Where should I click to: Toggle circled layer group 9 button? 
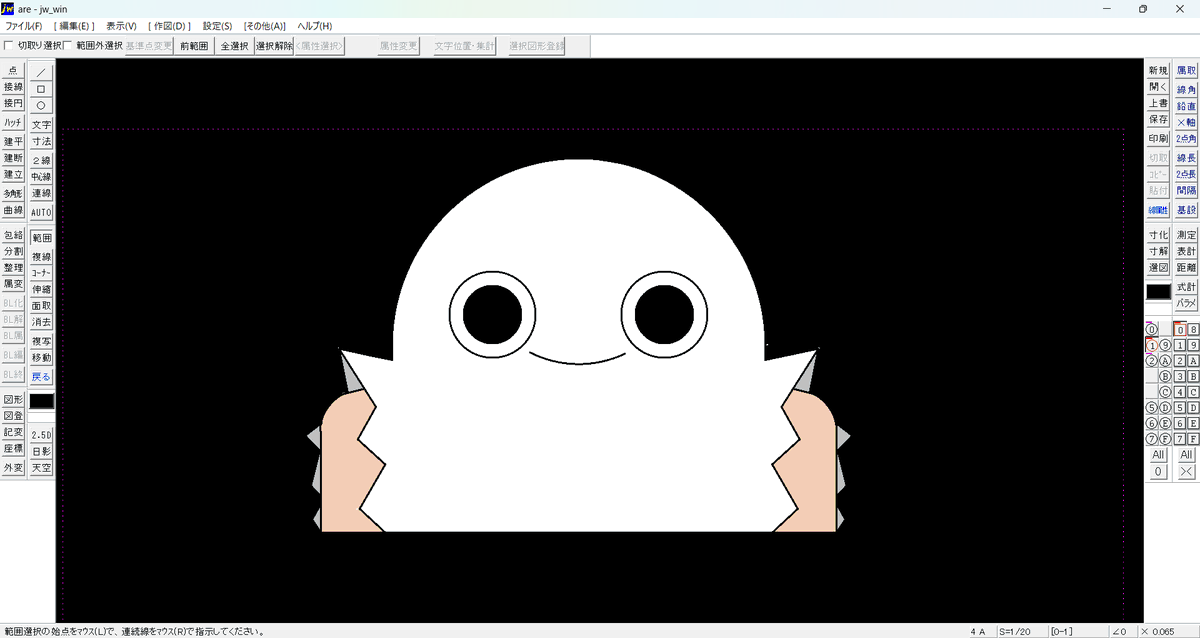tap(1165, 345)
